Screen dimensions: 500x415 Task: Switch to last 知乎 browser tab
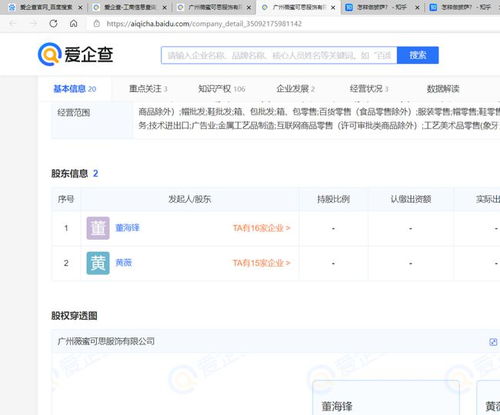(463, 7)
